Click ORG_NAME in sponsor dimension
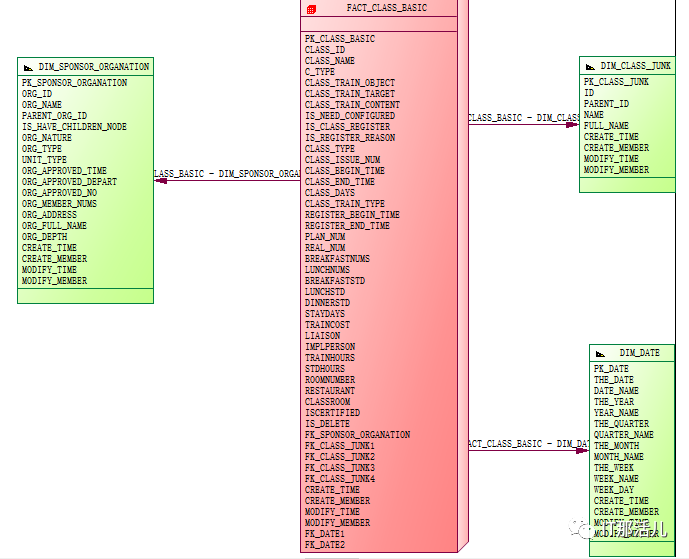 [42, 105]
